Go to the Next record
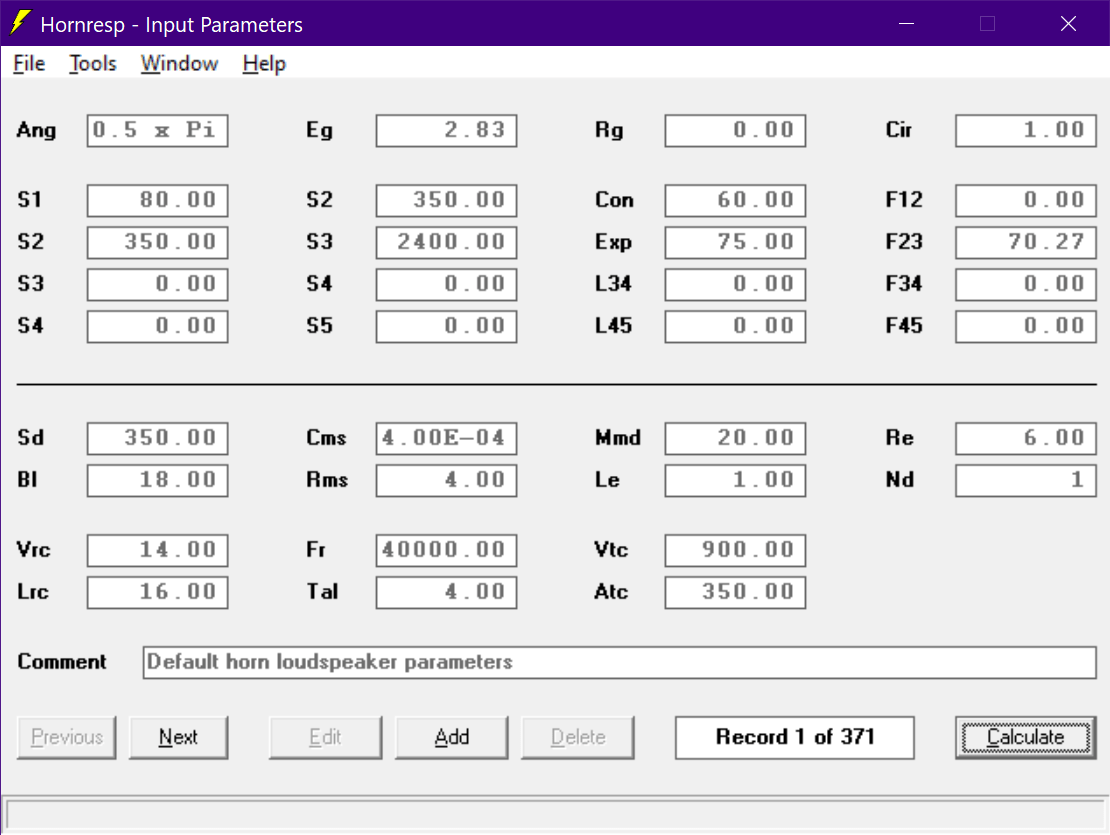Viewport: 1110px width, 835px height. coord(178,737)
